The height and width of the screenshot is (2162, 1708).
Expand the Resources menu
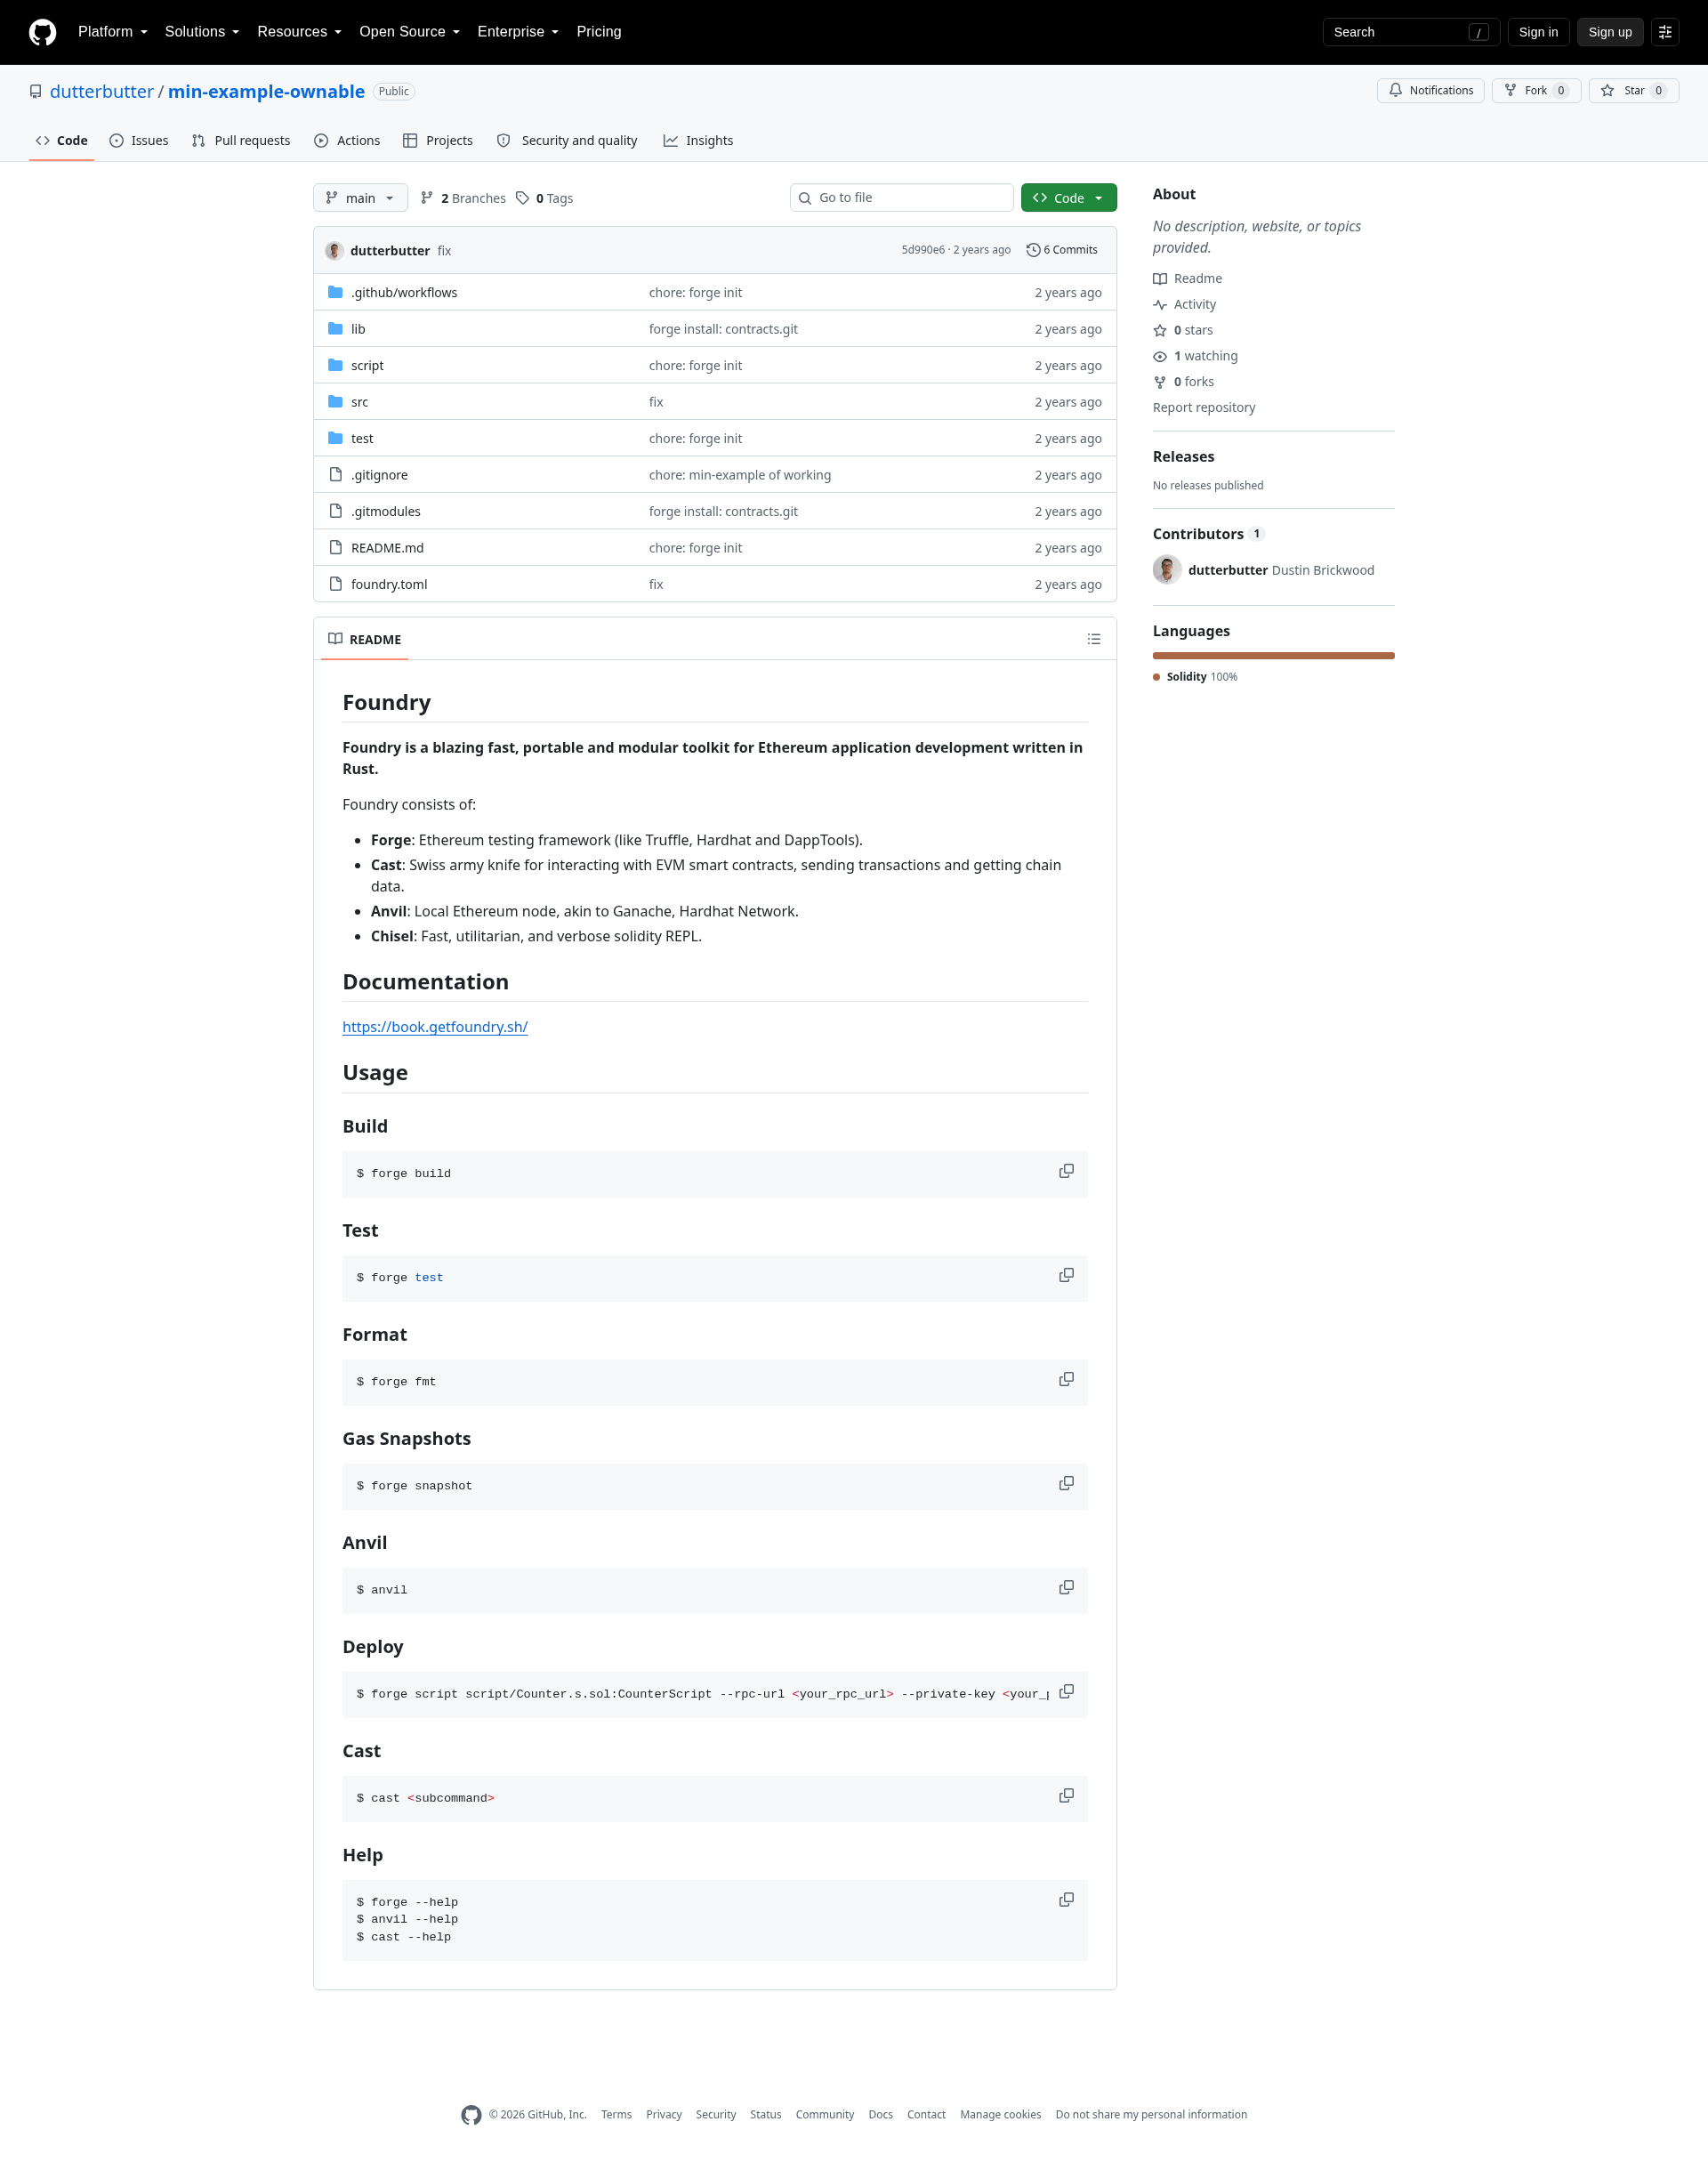click(x=299, y=32)
